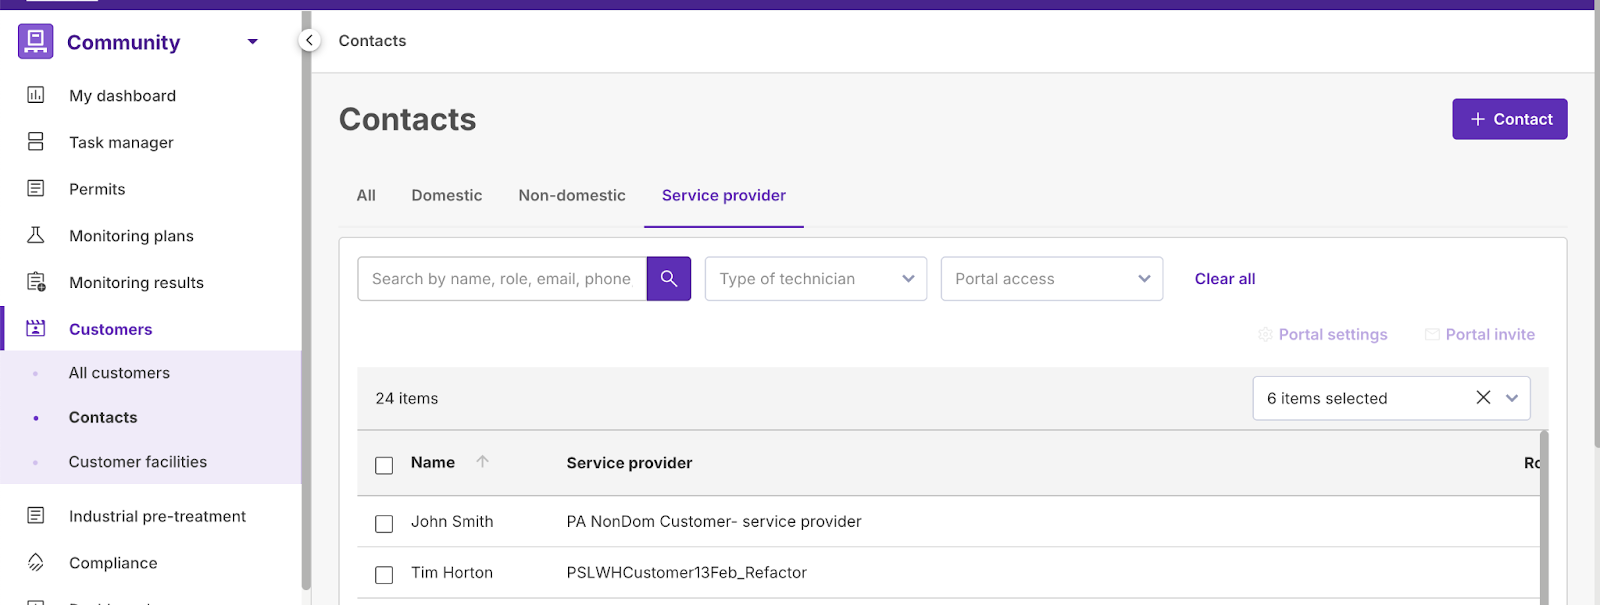Clear the 6 items selected with X
Viewport: 1600px width, 605px height.
[1483, 398]
